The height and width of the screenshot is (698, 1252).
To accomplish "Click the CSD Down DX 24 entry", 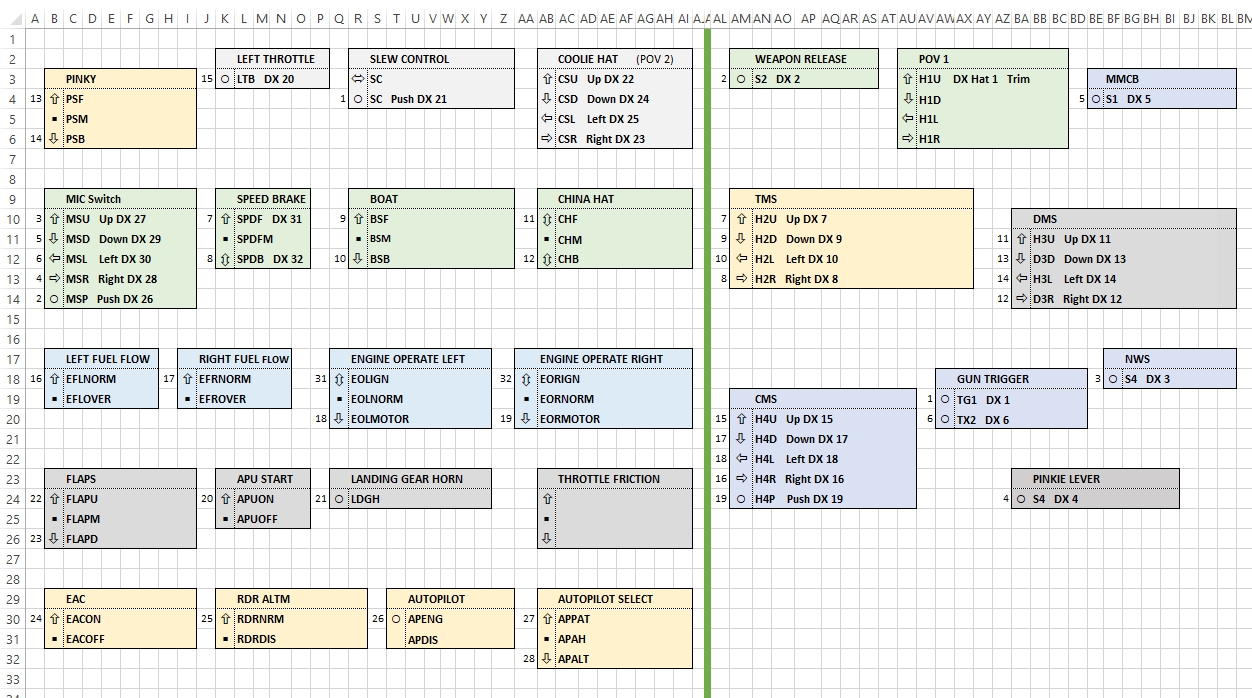I will coord(623,99).
